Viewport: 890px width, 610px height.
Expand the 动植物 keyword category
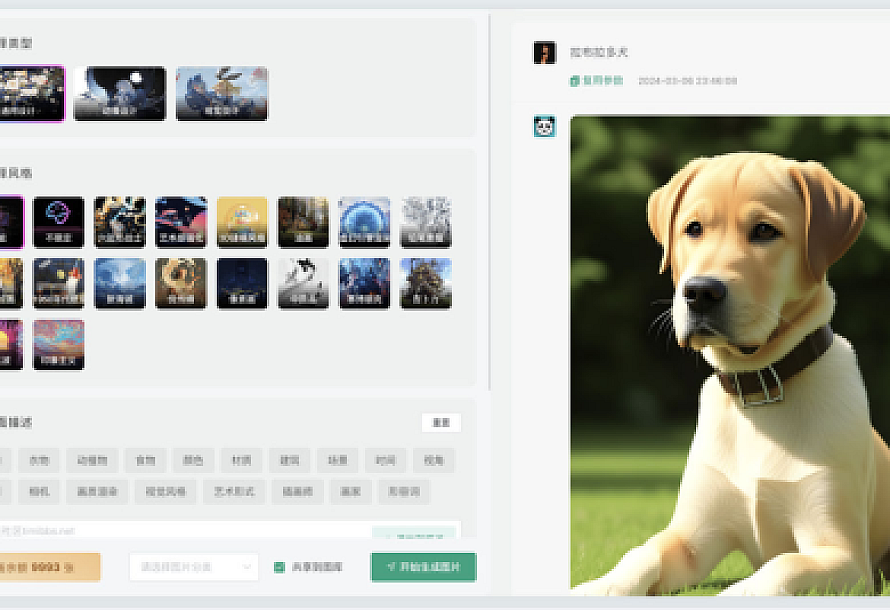click(92, 460)
